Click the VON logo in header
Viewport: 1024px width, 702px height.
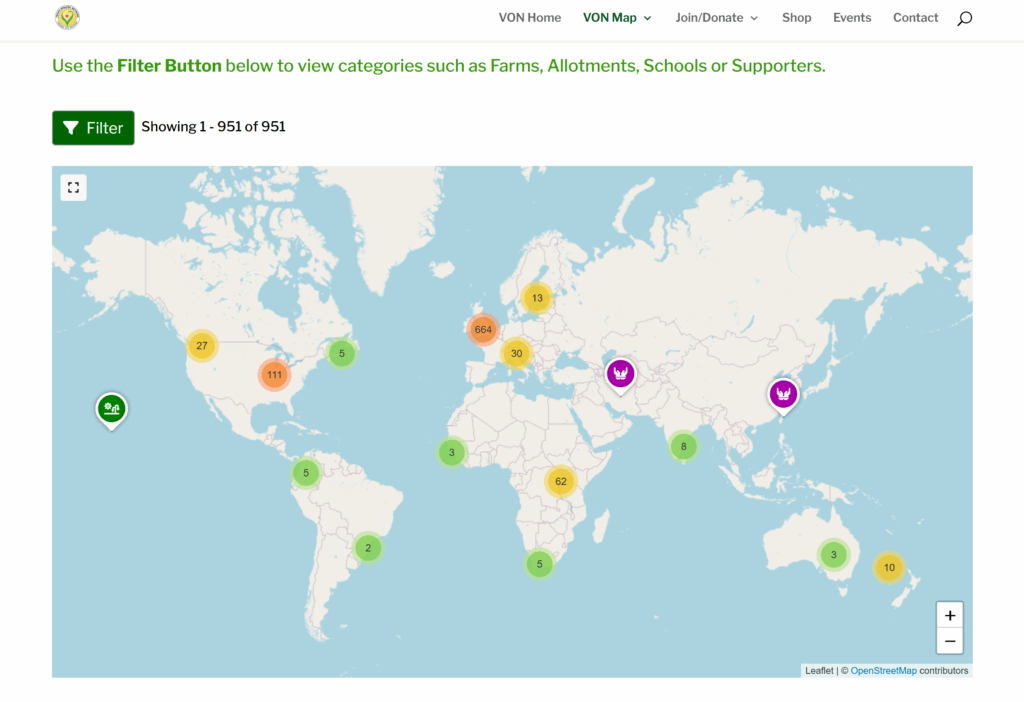[x=67, y=18]
